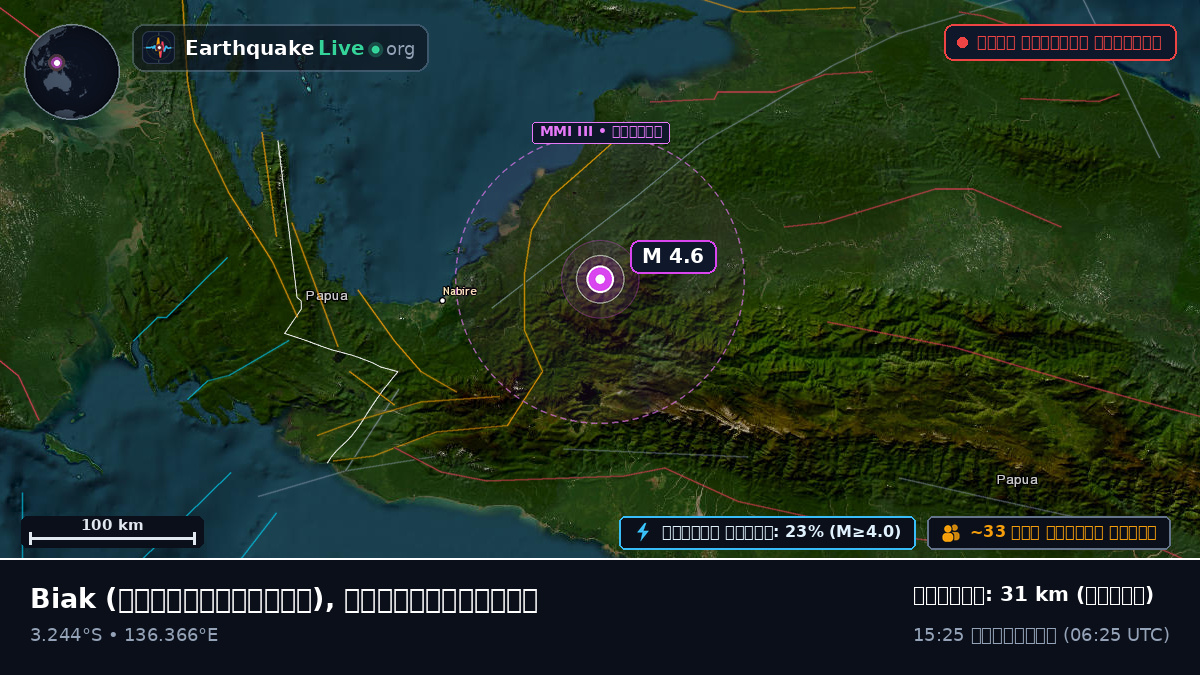Open the globe locator mini-map
The height and width of the screenshot is (675, 1200).
tap(72, 72)
